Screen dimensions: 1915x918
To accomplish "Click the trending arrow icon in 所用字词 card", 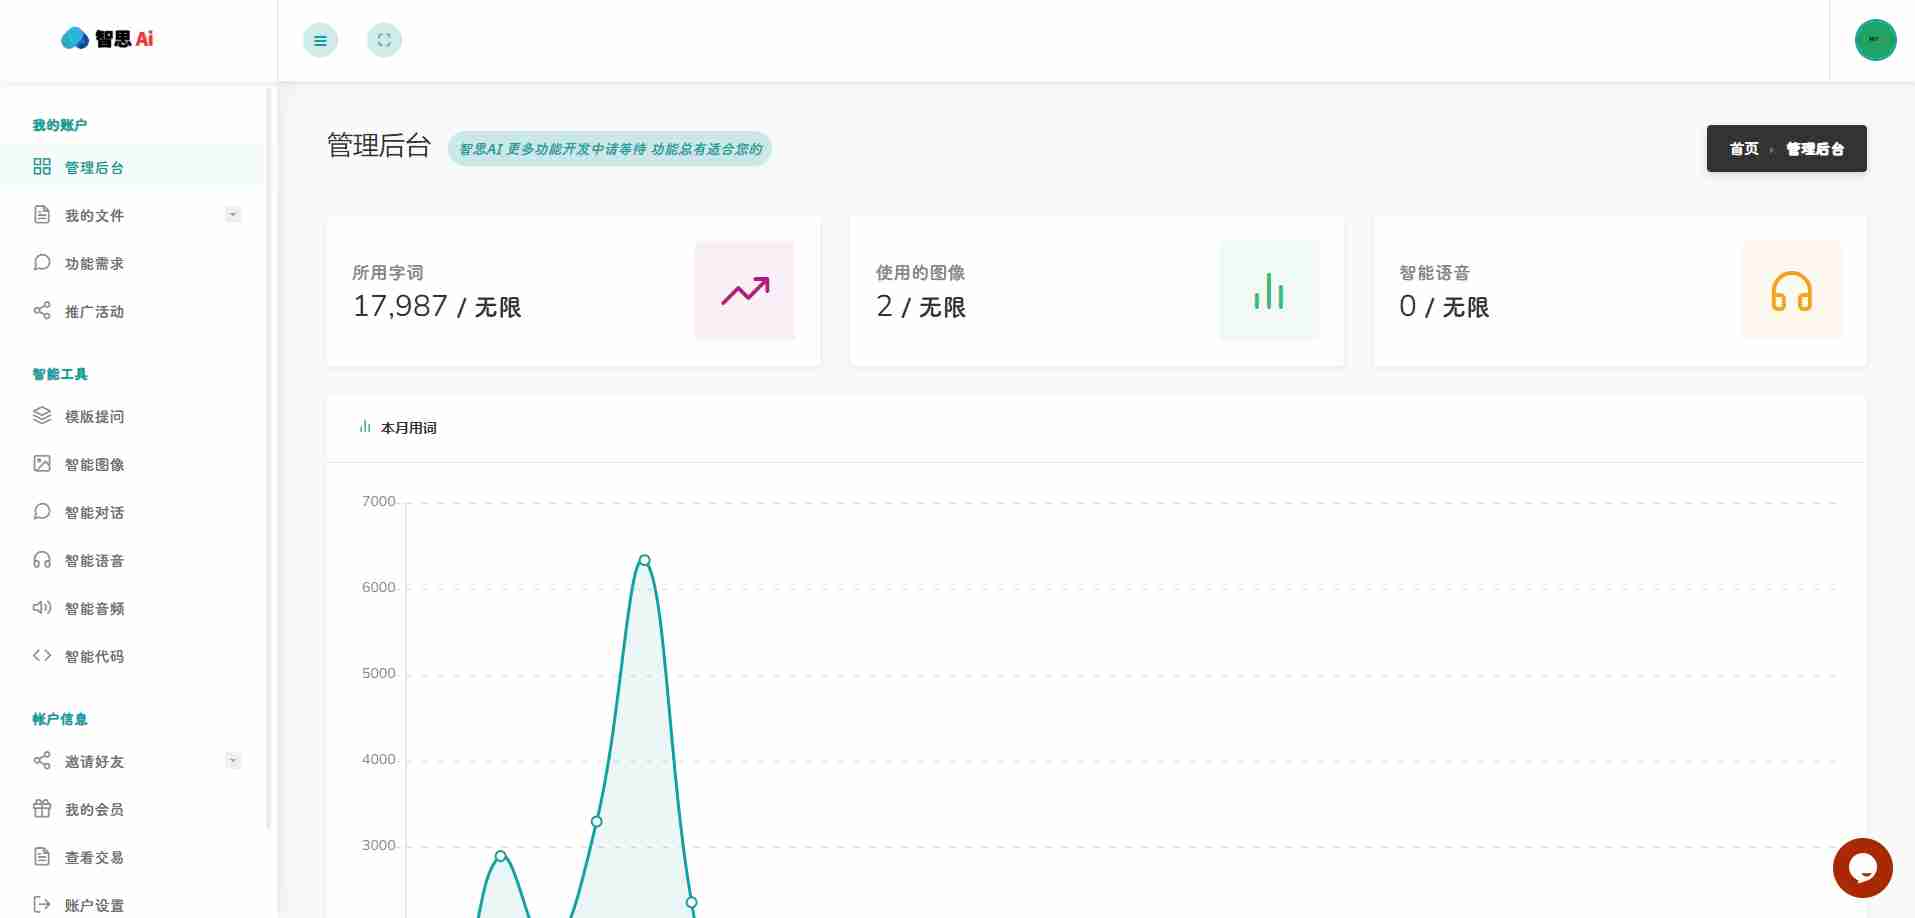I will [745, 291].
